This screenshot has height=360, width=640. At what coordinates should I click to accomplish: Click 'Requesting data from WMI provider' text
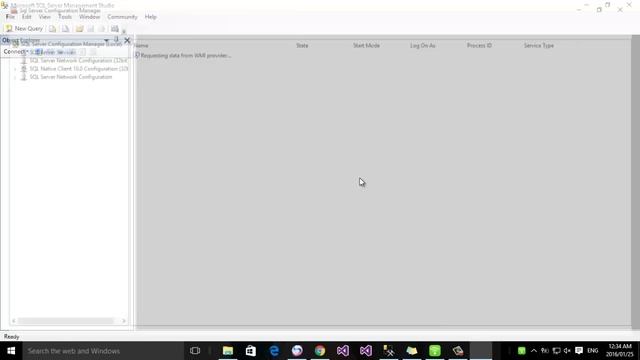[x=186, y=56]
